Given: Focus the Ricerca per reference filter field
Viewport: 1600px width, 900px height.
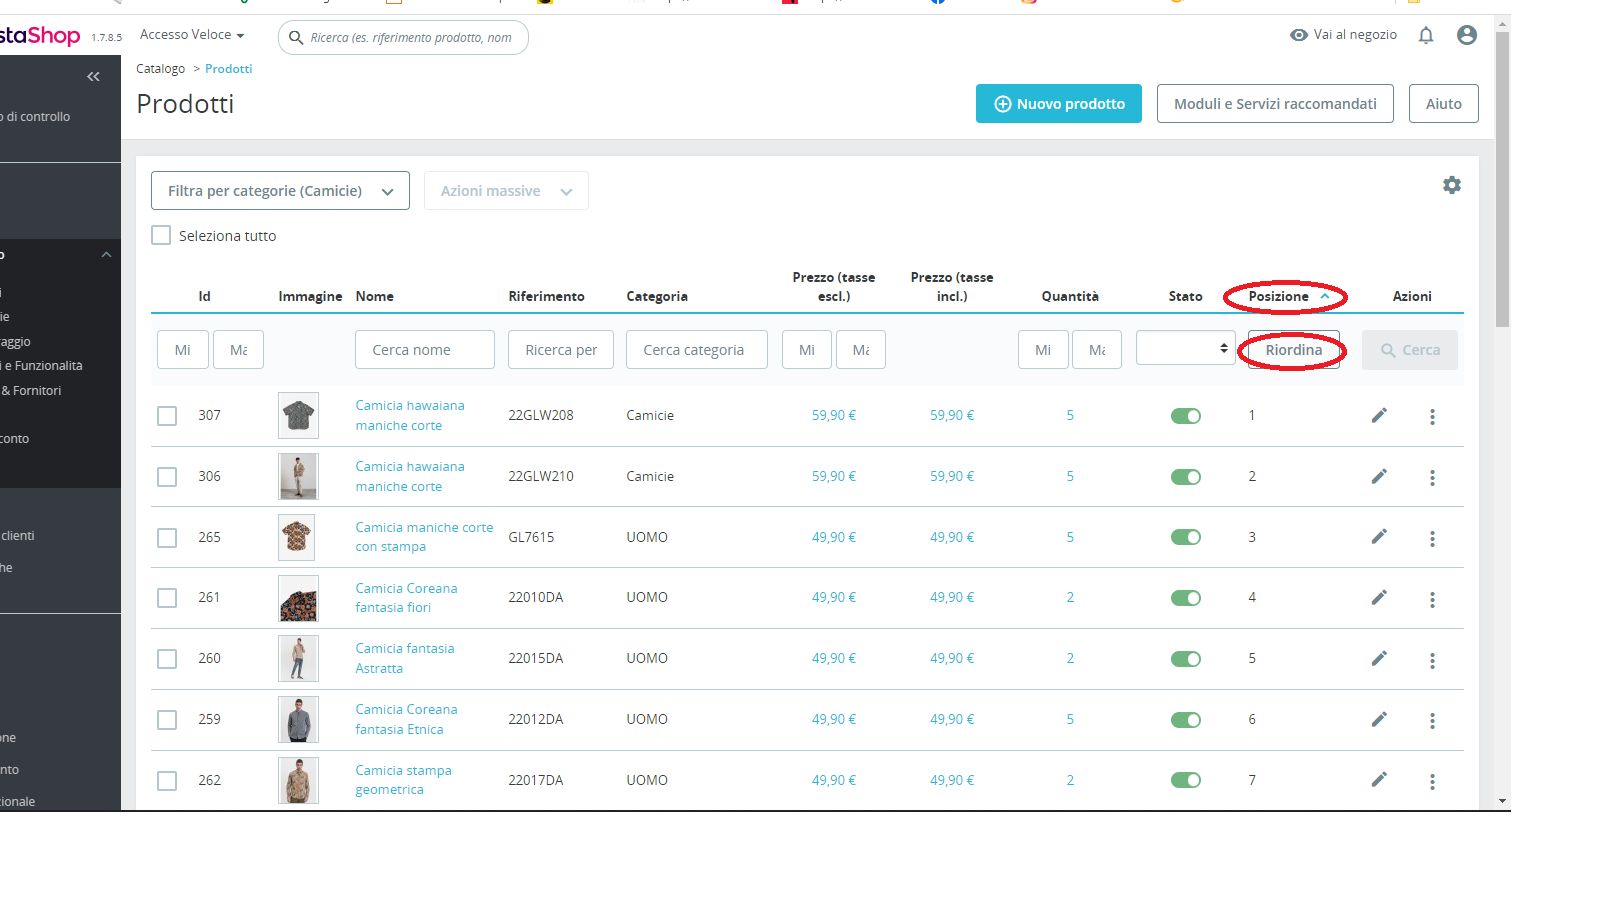Looking at the screenshot, I should (561, 350).
